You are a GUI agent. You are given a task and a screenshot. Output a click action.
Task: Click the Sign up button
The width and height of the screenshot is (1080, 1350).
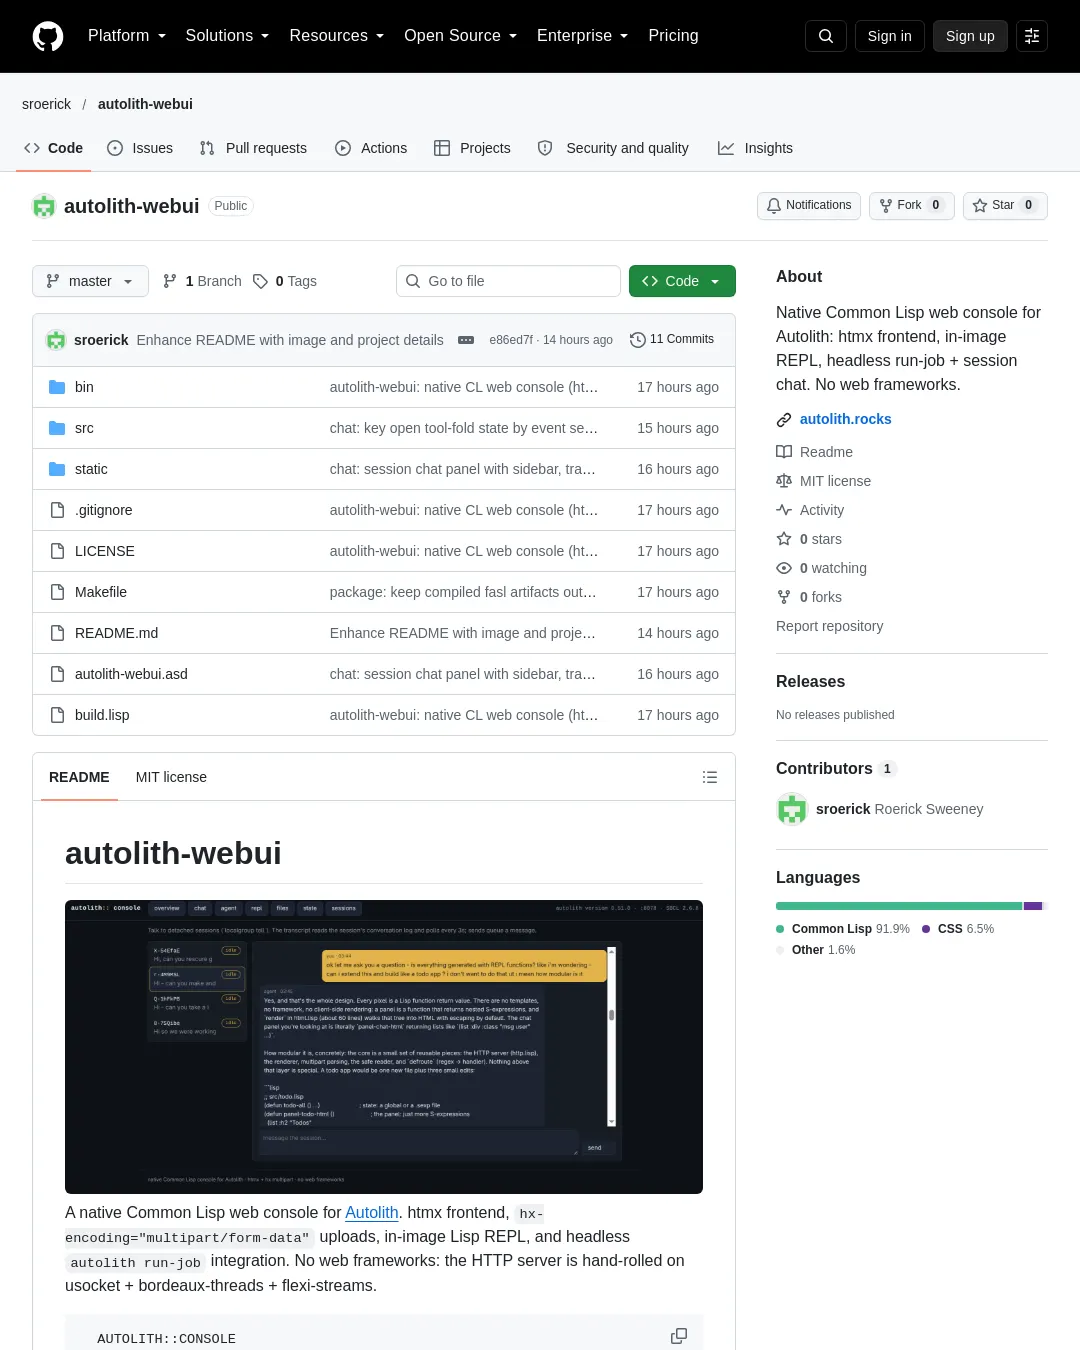click(970, 36)
